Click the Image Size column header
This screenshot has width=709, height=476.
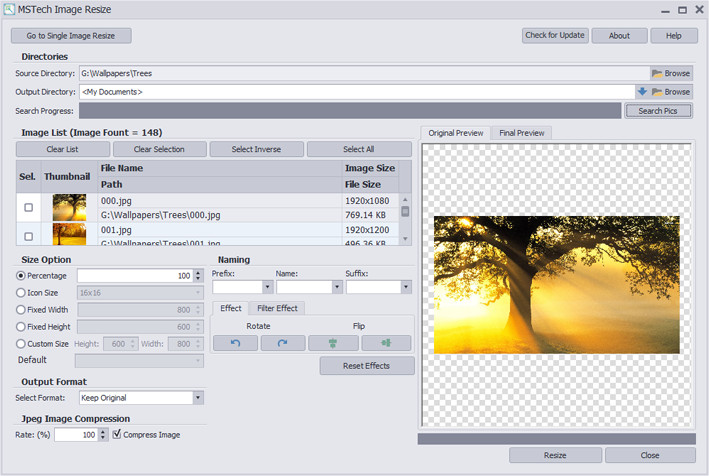(x=370, y=168)
